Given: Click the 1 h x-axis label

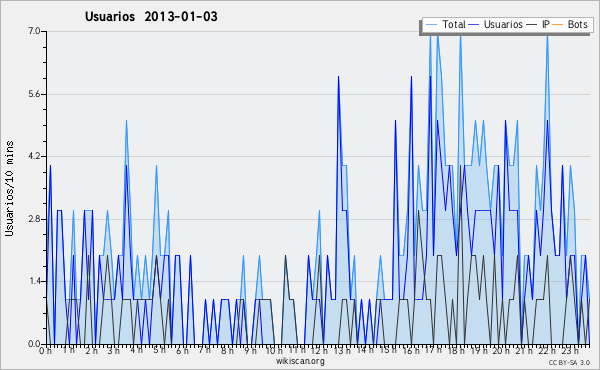Looking at the screenshot, I should (x=68, y=350).
